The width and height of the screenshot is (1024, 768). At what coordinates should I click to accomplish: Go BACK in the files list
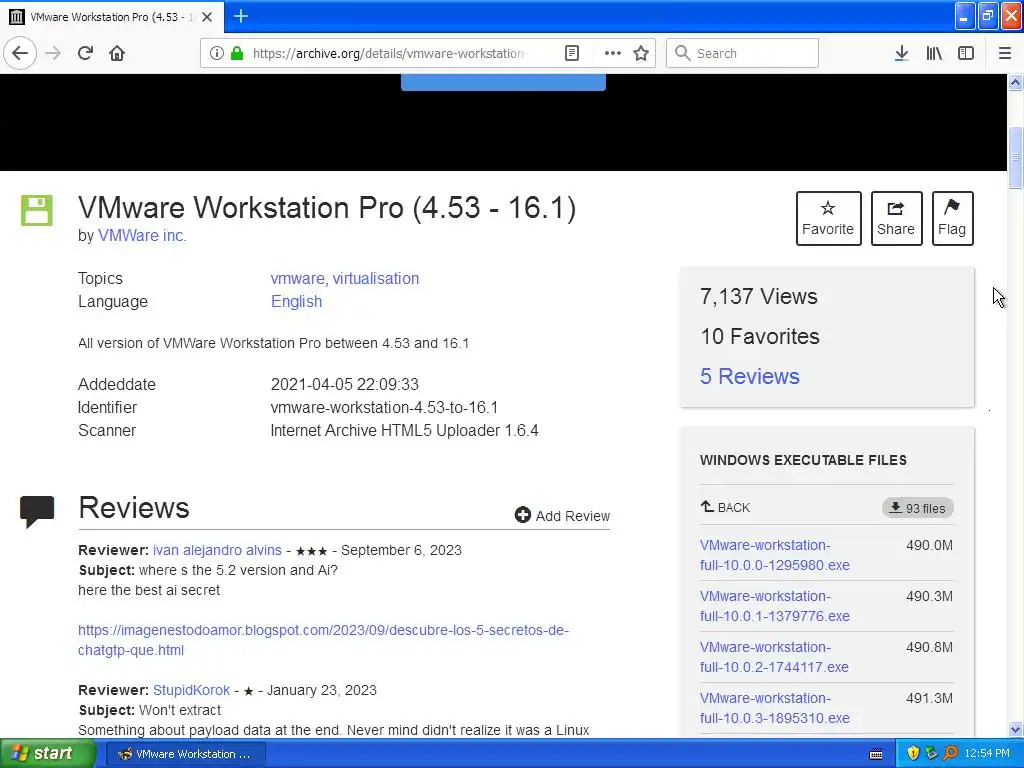coord(725,507)
